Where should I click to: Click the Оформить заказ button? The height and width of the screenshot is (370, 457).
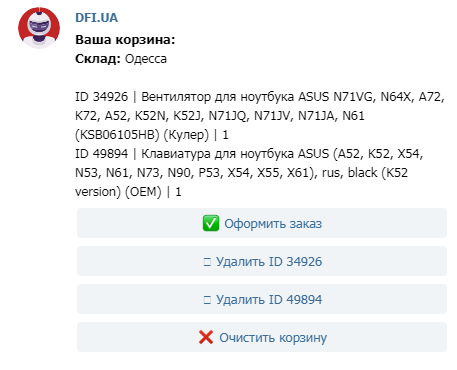262,223
